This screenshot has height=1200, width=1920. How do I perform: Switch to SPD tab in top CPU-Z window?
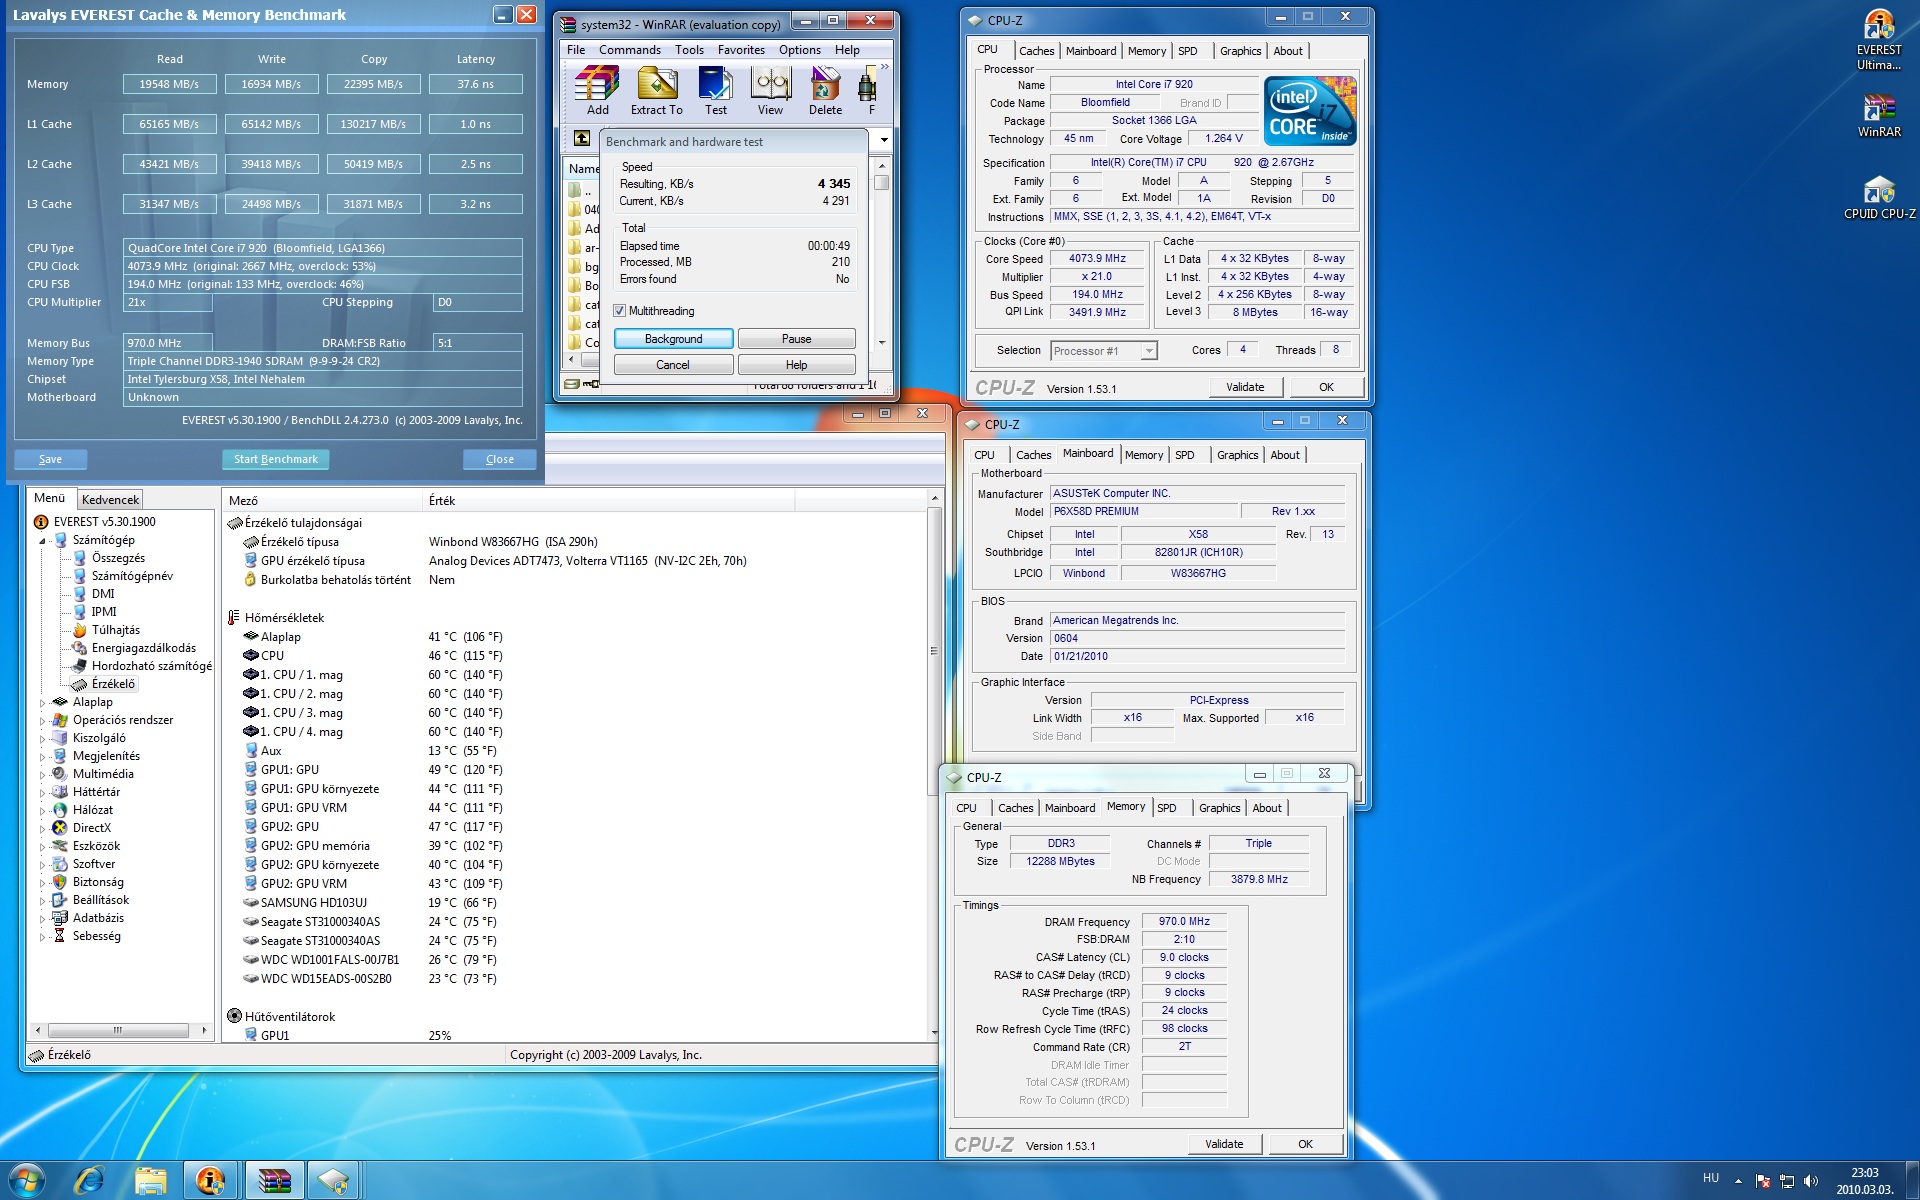tap(1187, 51)
